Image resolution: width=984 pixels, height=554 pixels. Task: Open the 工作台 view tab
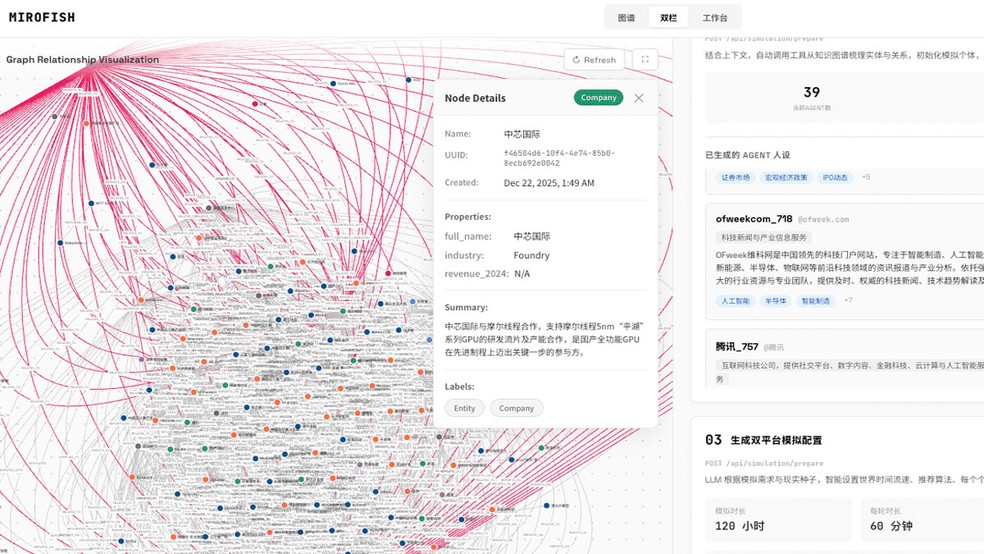point(715,18)
